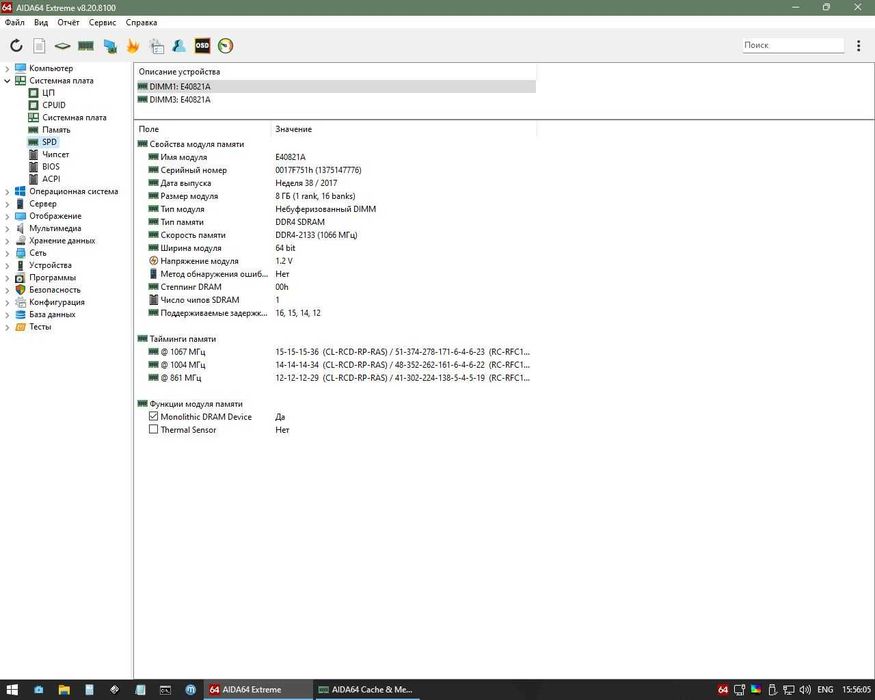Screen dimensions: 875x700
Task: Collapse the Системная плата tree node
Action: (x=8, y=81)
